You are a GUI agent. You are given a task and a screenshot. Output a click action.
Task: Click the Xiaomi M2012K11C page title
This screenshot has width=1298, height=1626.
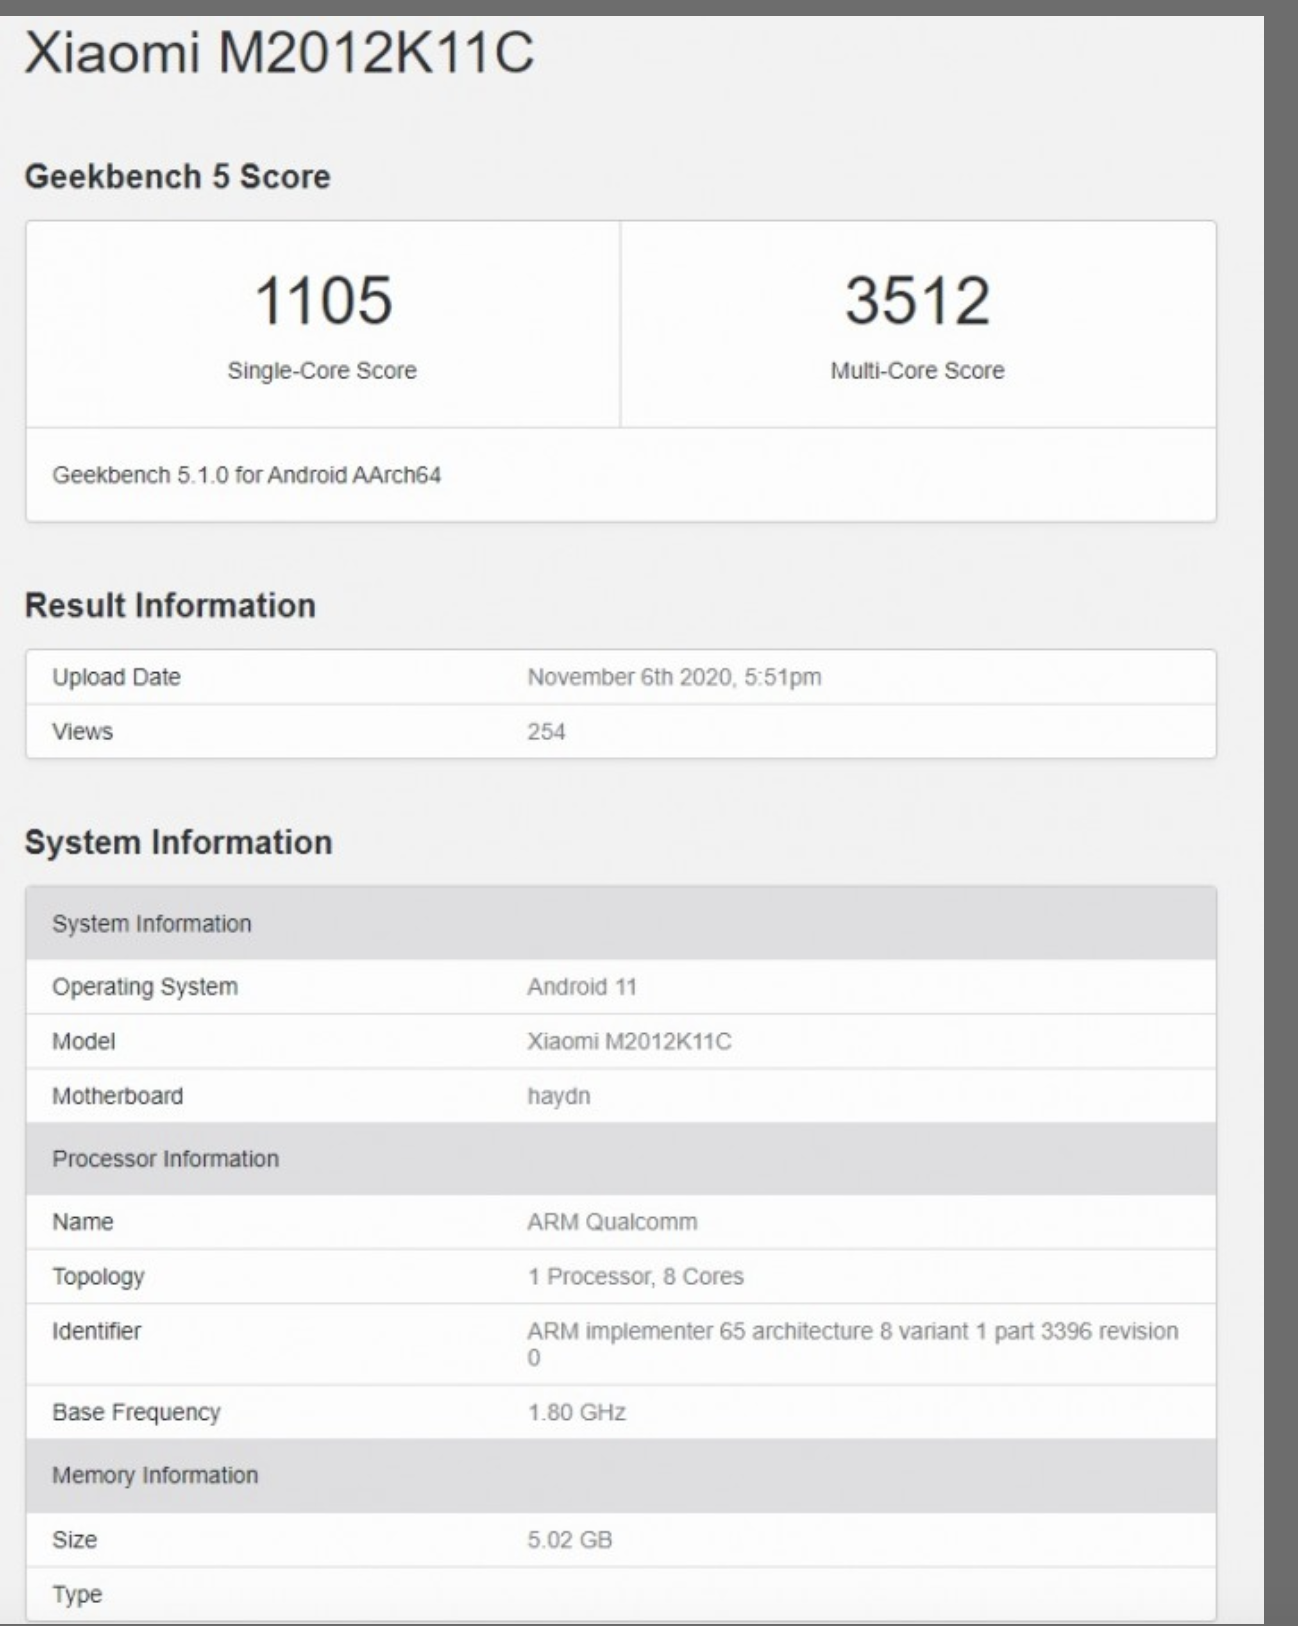point(279,53)
